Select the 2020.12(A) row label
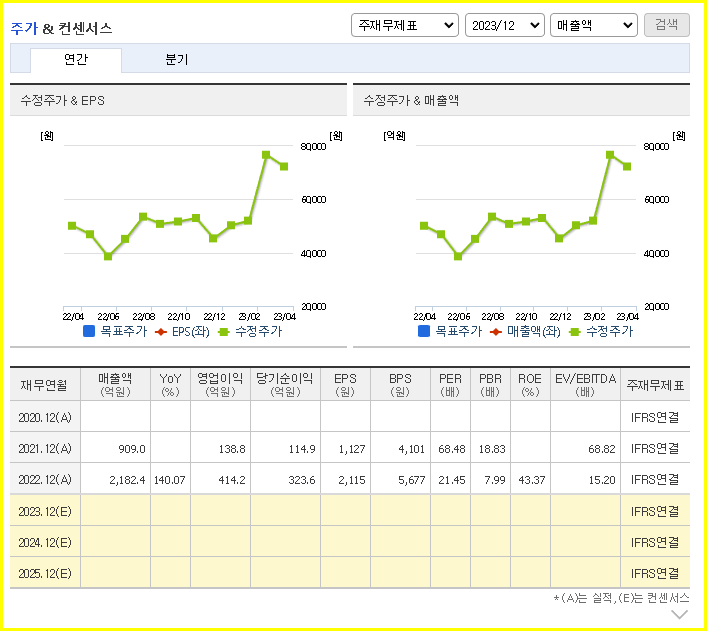The image size is (707, 631). (45, 418)
